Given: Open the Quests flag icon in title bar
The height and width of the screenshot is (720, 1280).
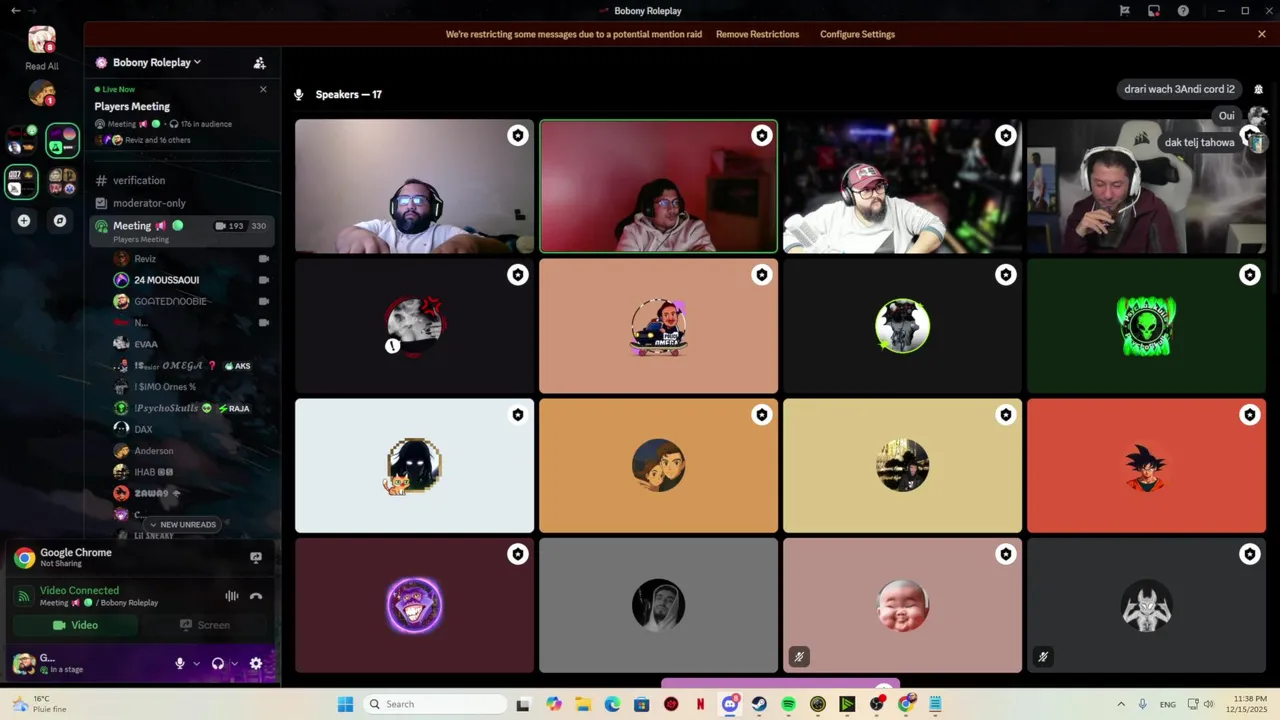Looking at the screenshot, I should pos(1125,11).
